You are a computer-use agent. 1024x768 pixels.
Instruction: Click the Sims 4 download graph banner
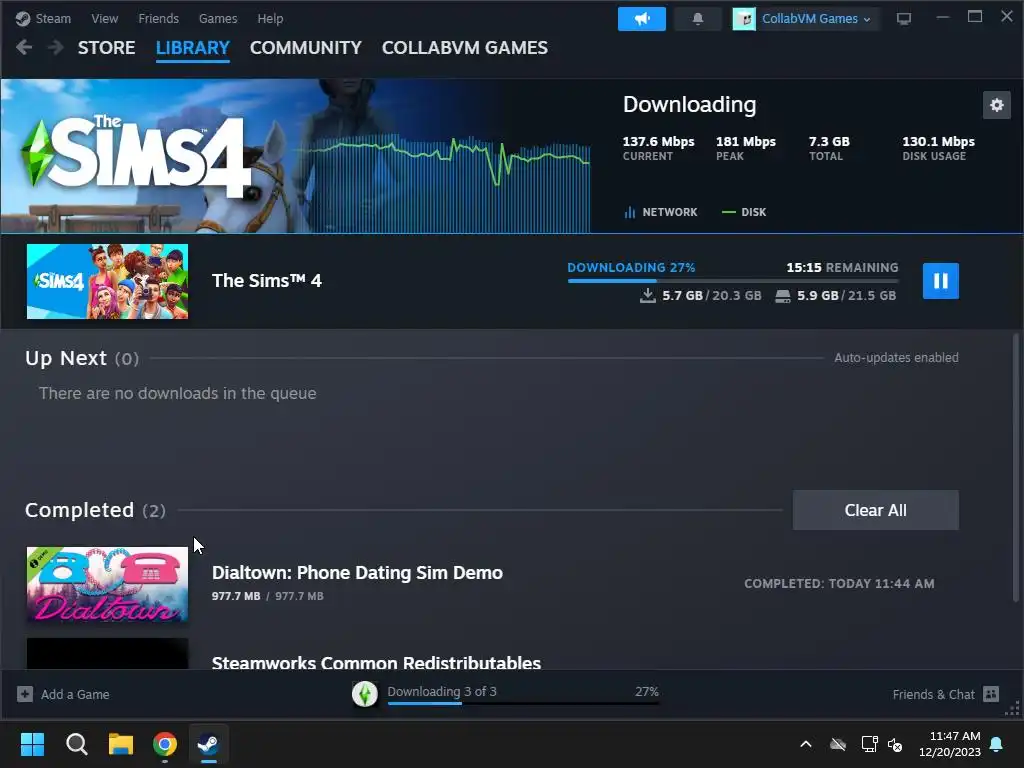tap(295, 156)
